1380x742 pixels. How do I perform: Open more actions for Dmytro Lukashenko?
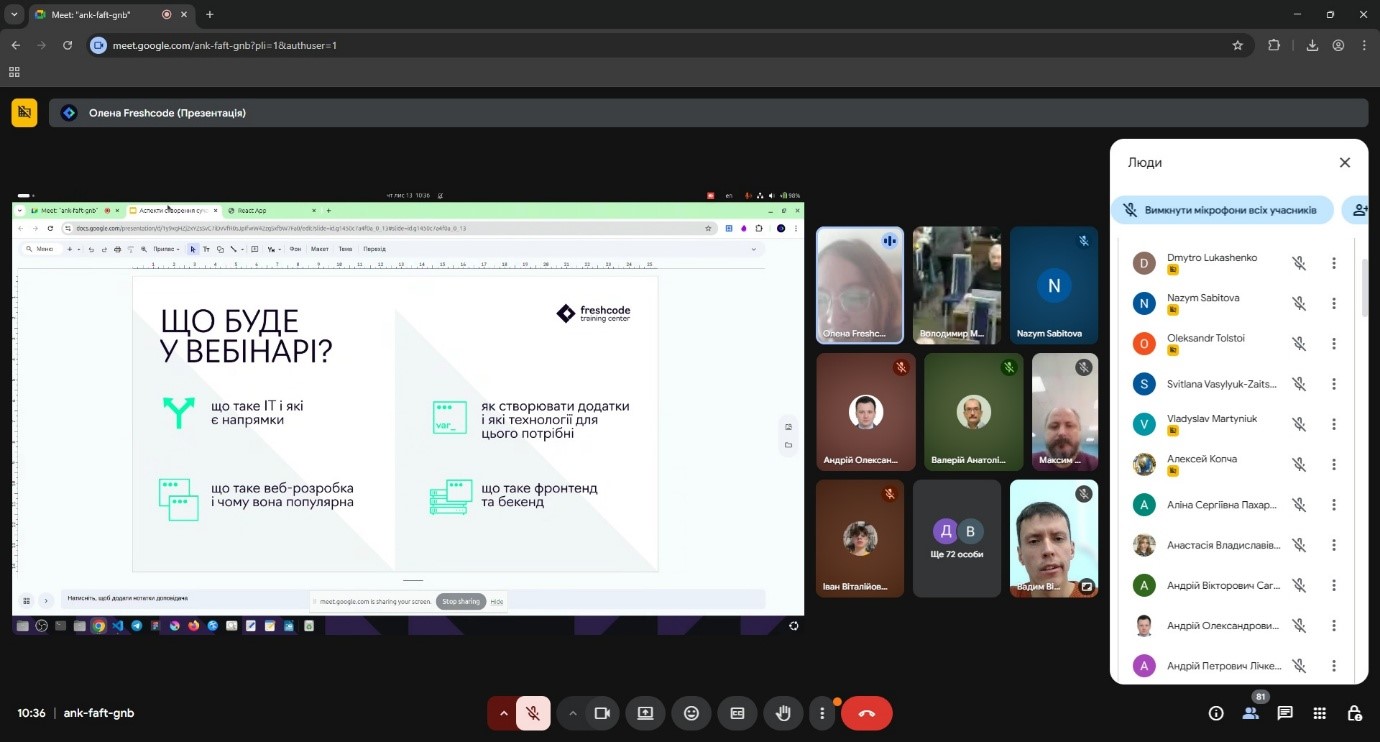click(1334, 263)
